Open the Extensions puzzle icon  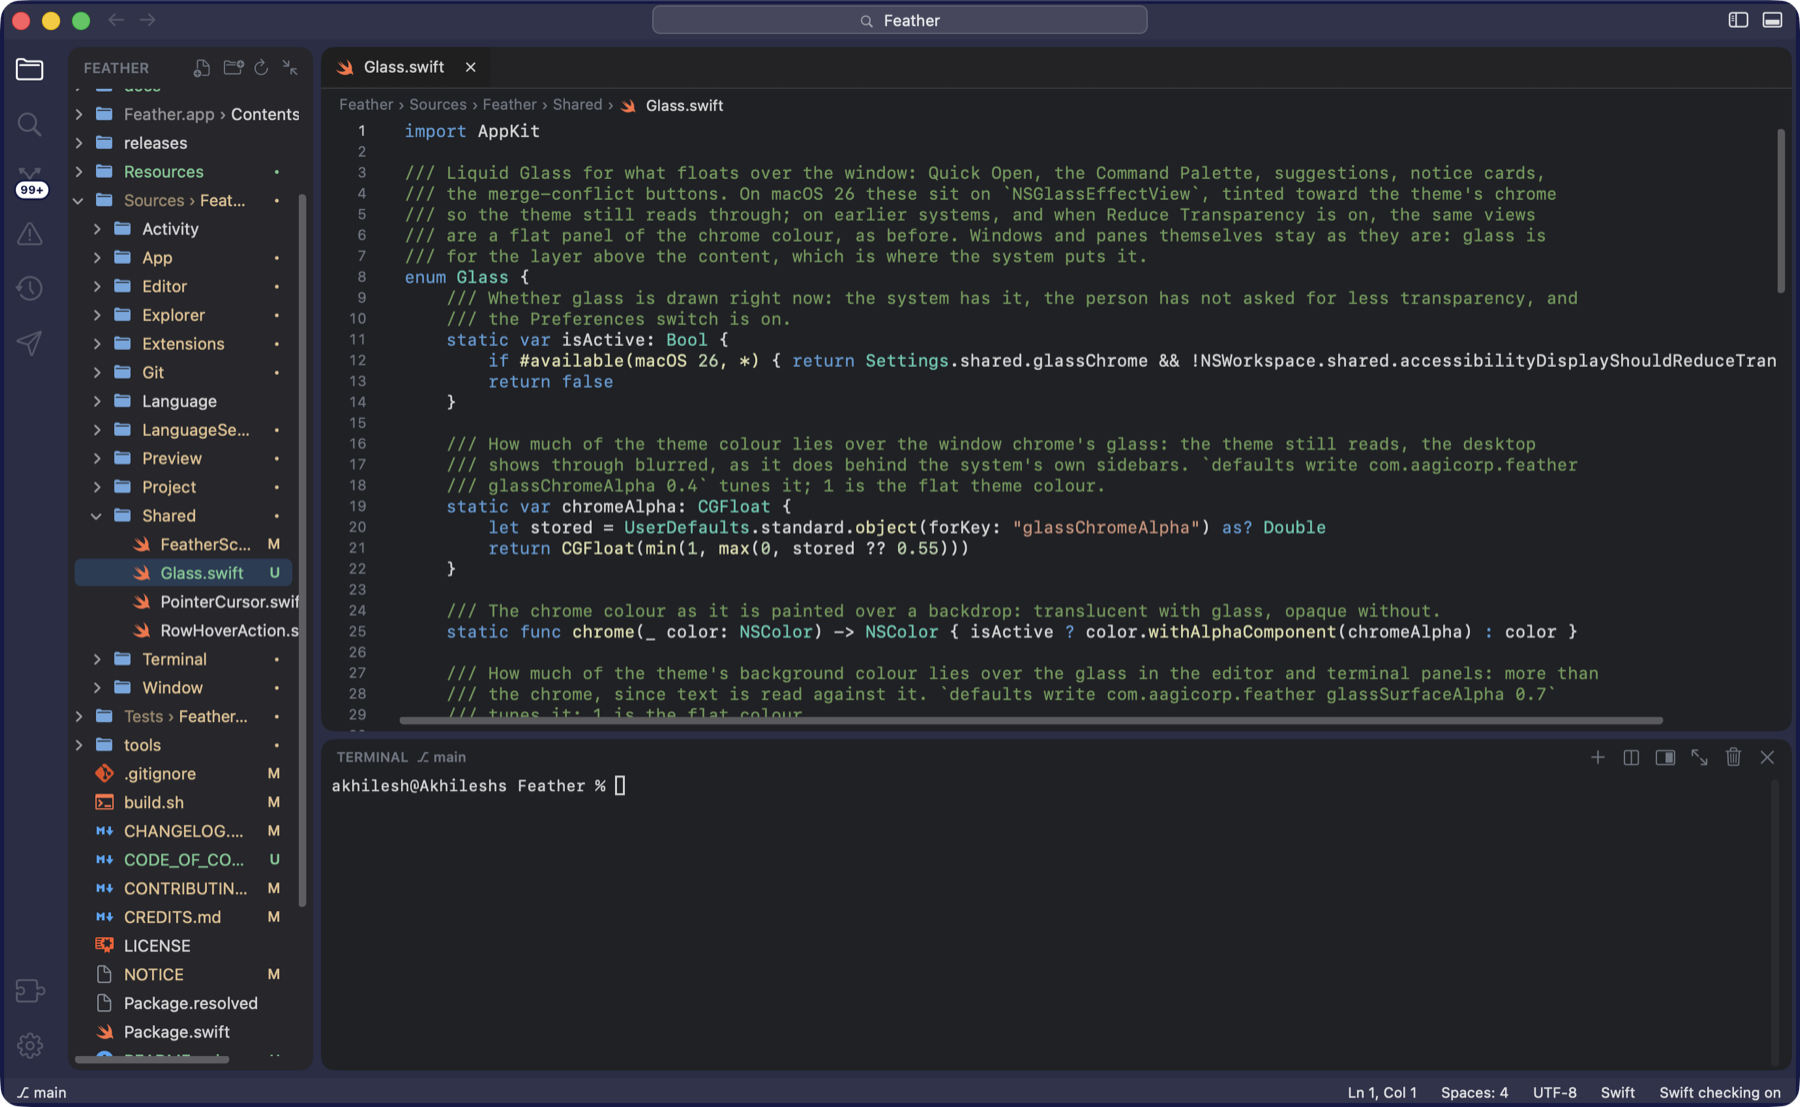pyautogui.click(x=30, y=991)
